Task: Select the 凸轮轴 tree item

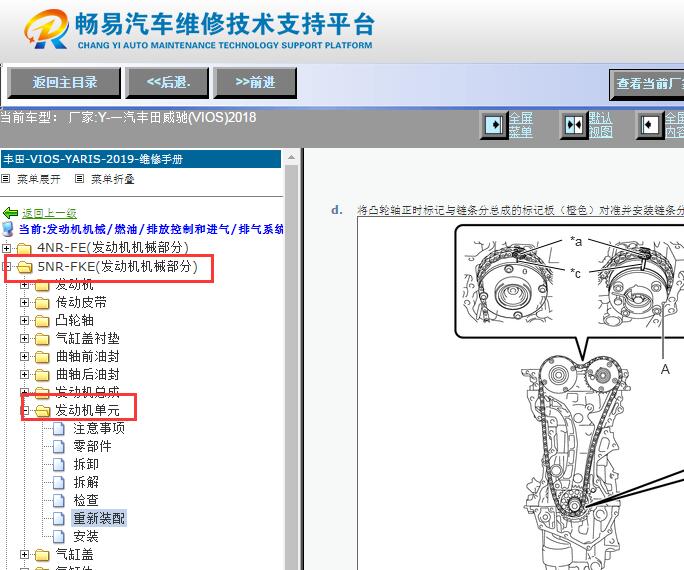Action: tap(75, 320)
